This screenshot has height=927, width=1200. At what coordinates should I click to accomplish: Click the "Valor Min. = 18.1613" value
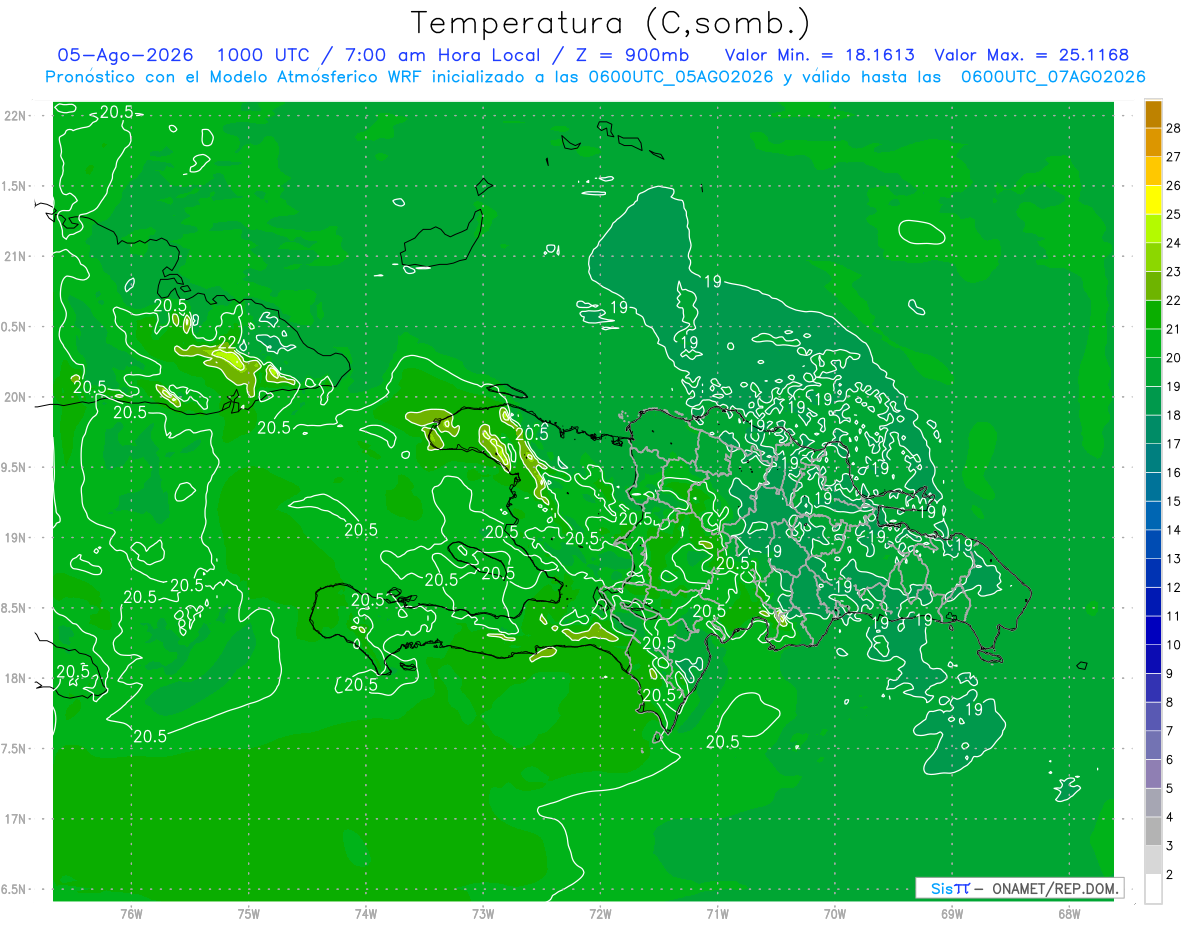[820, 55]
